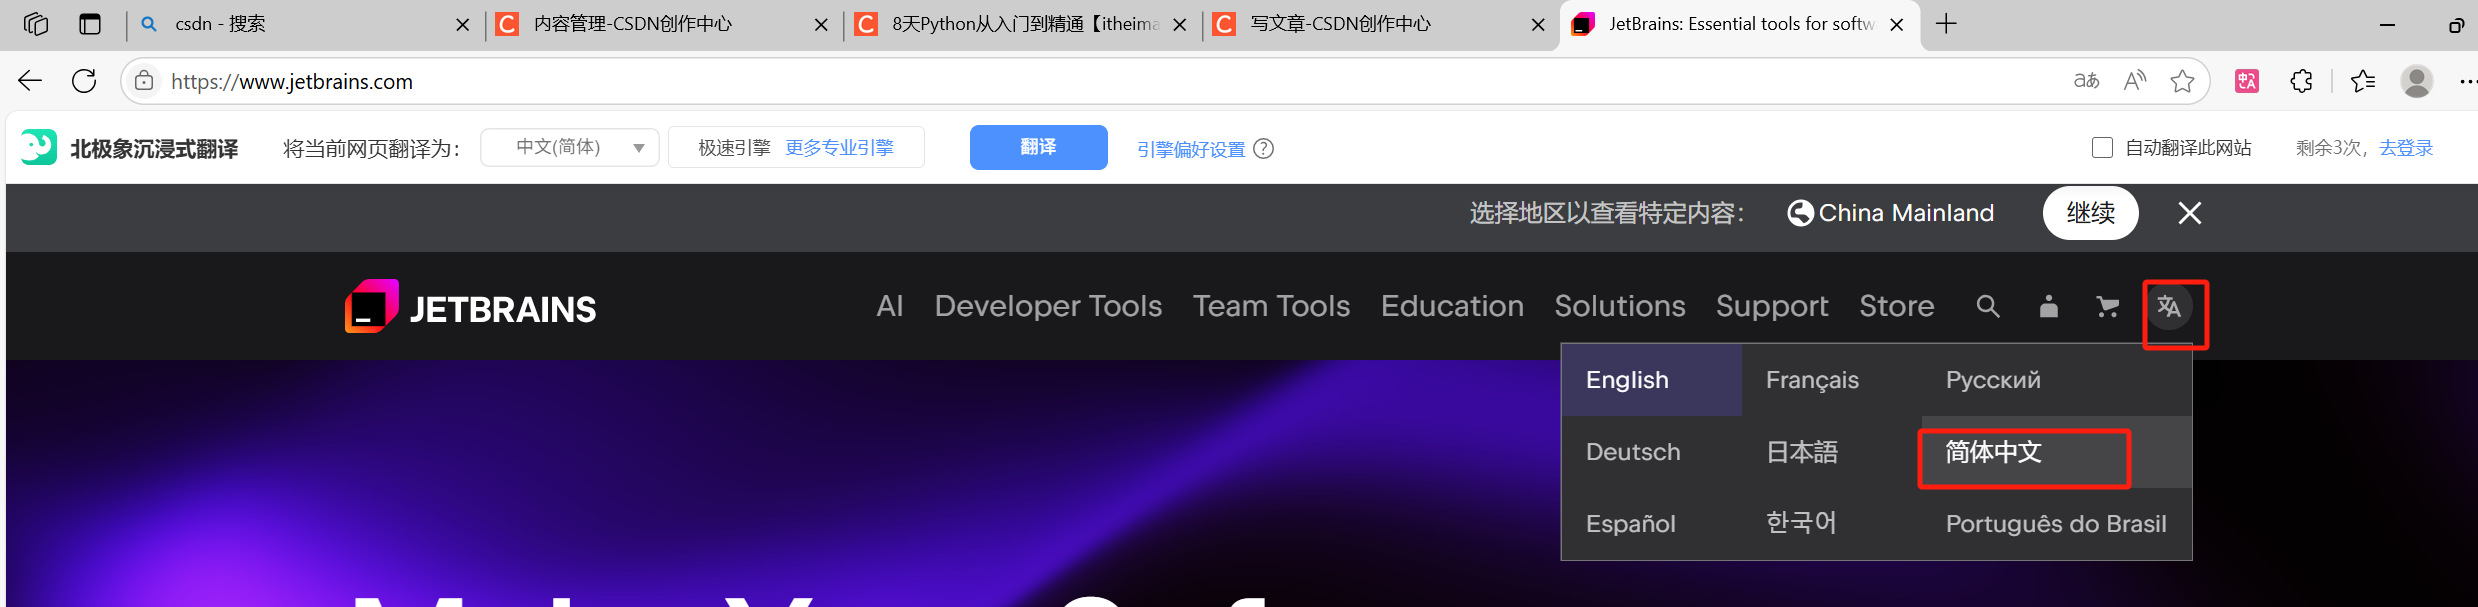Open the Solutions menu
The height and width of the screenshot is (607, 2478).
coord(1620,306)
